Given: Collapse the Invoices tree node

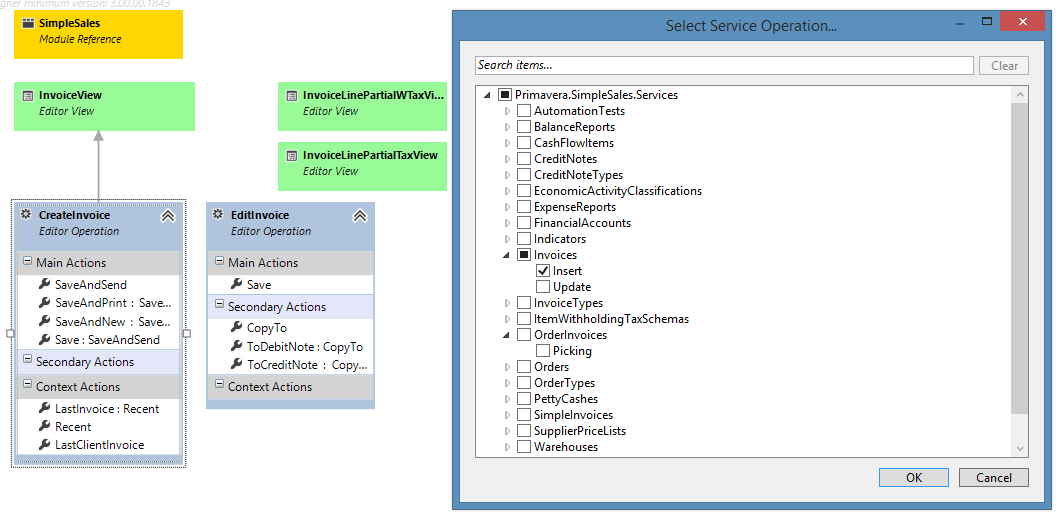Looking at the screenshot, I should pyautogui.click(x=507, y=255).
